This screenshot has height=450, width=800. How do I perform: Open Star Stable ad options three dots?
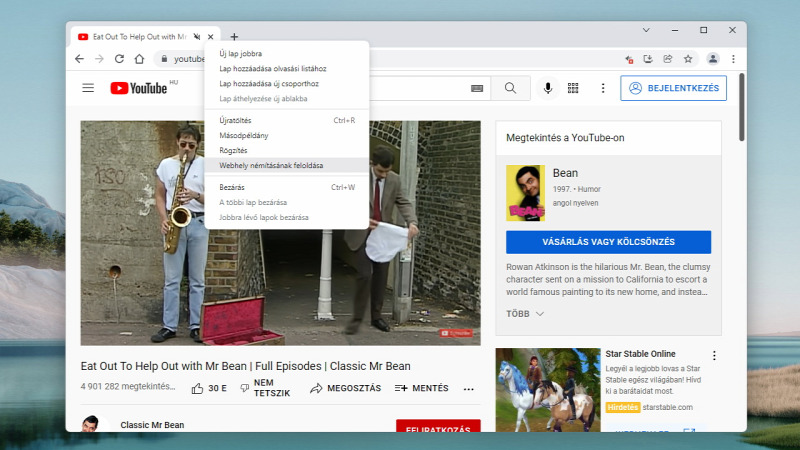click(714, 356)
